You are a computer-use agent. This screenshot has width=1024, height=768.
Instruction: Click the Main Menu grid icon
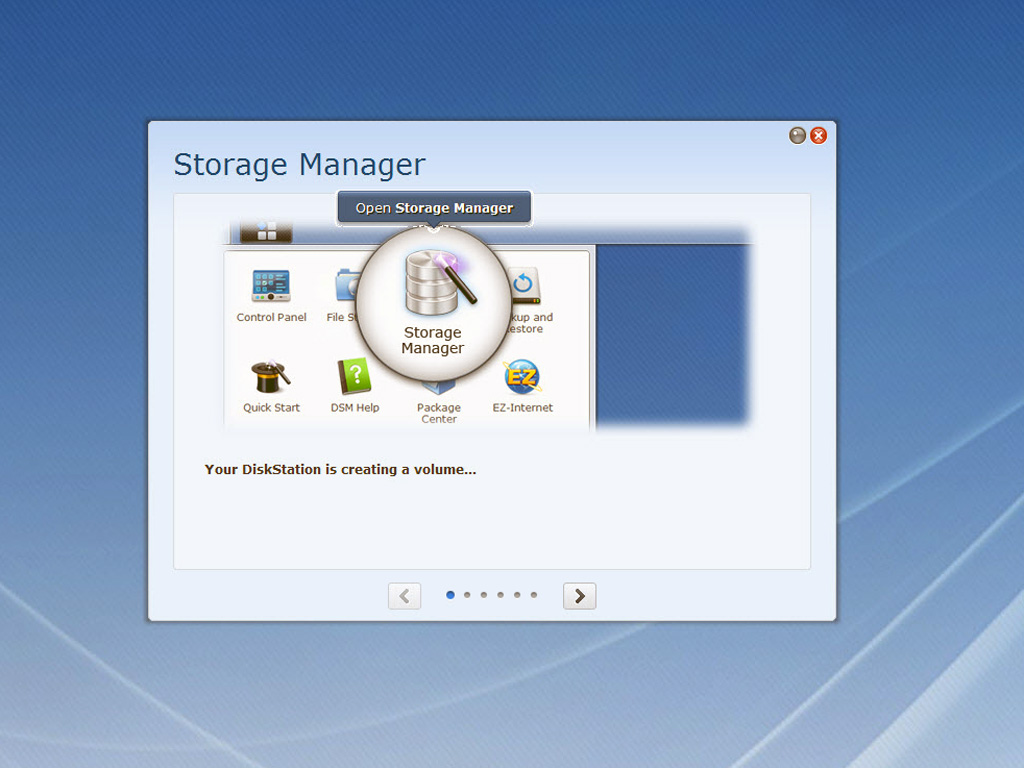coord(266,231)
